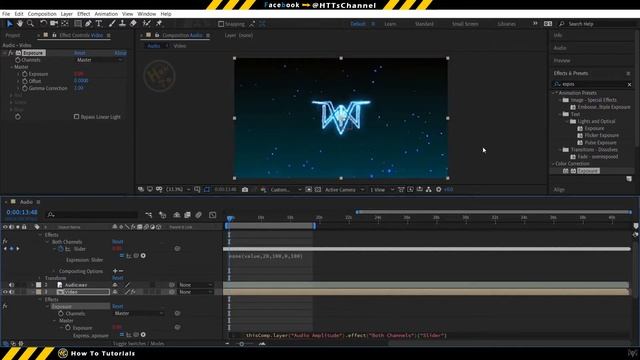The width and height of the screenshot is (640, 360).
Task: Click Reset for Exposure in Effect Controls
Action: point(80,53)
